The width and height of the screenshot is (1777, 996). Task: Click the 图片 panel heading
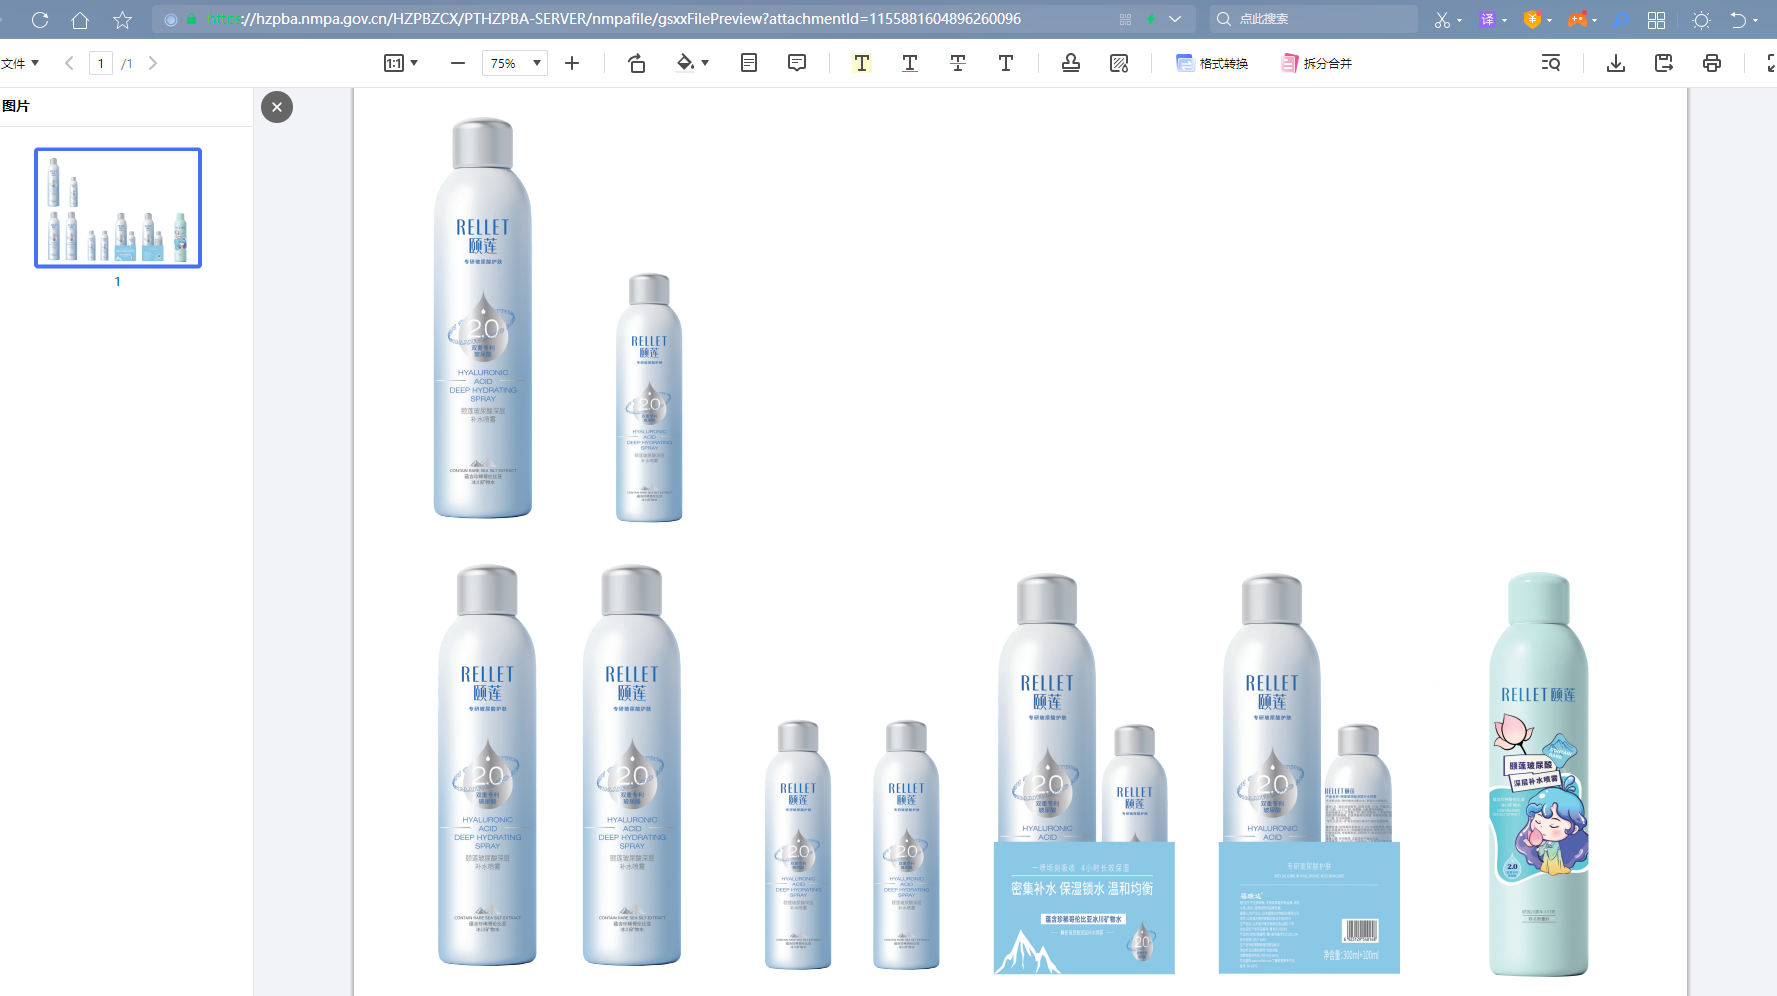pos(16,106)
